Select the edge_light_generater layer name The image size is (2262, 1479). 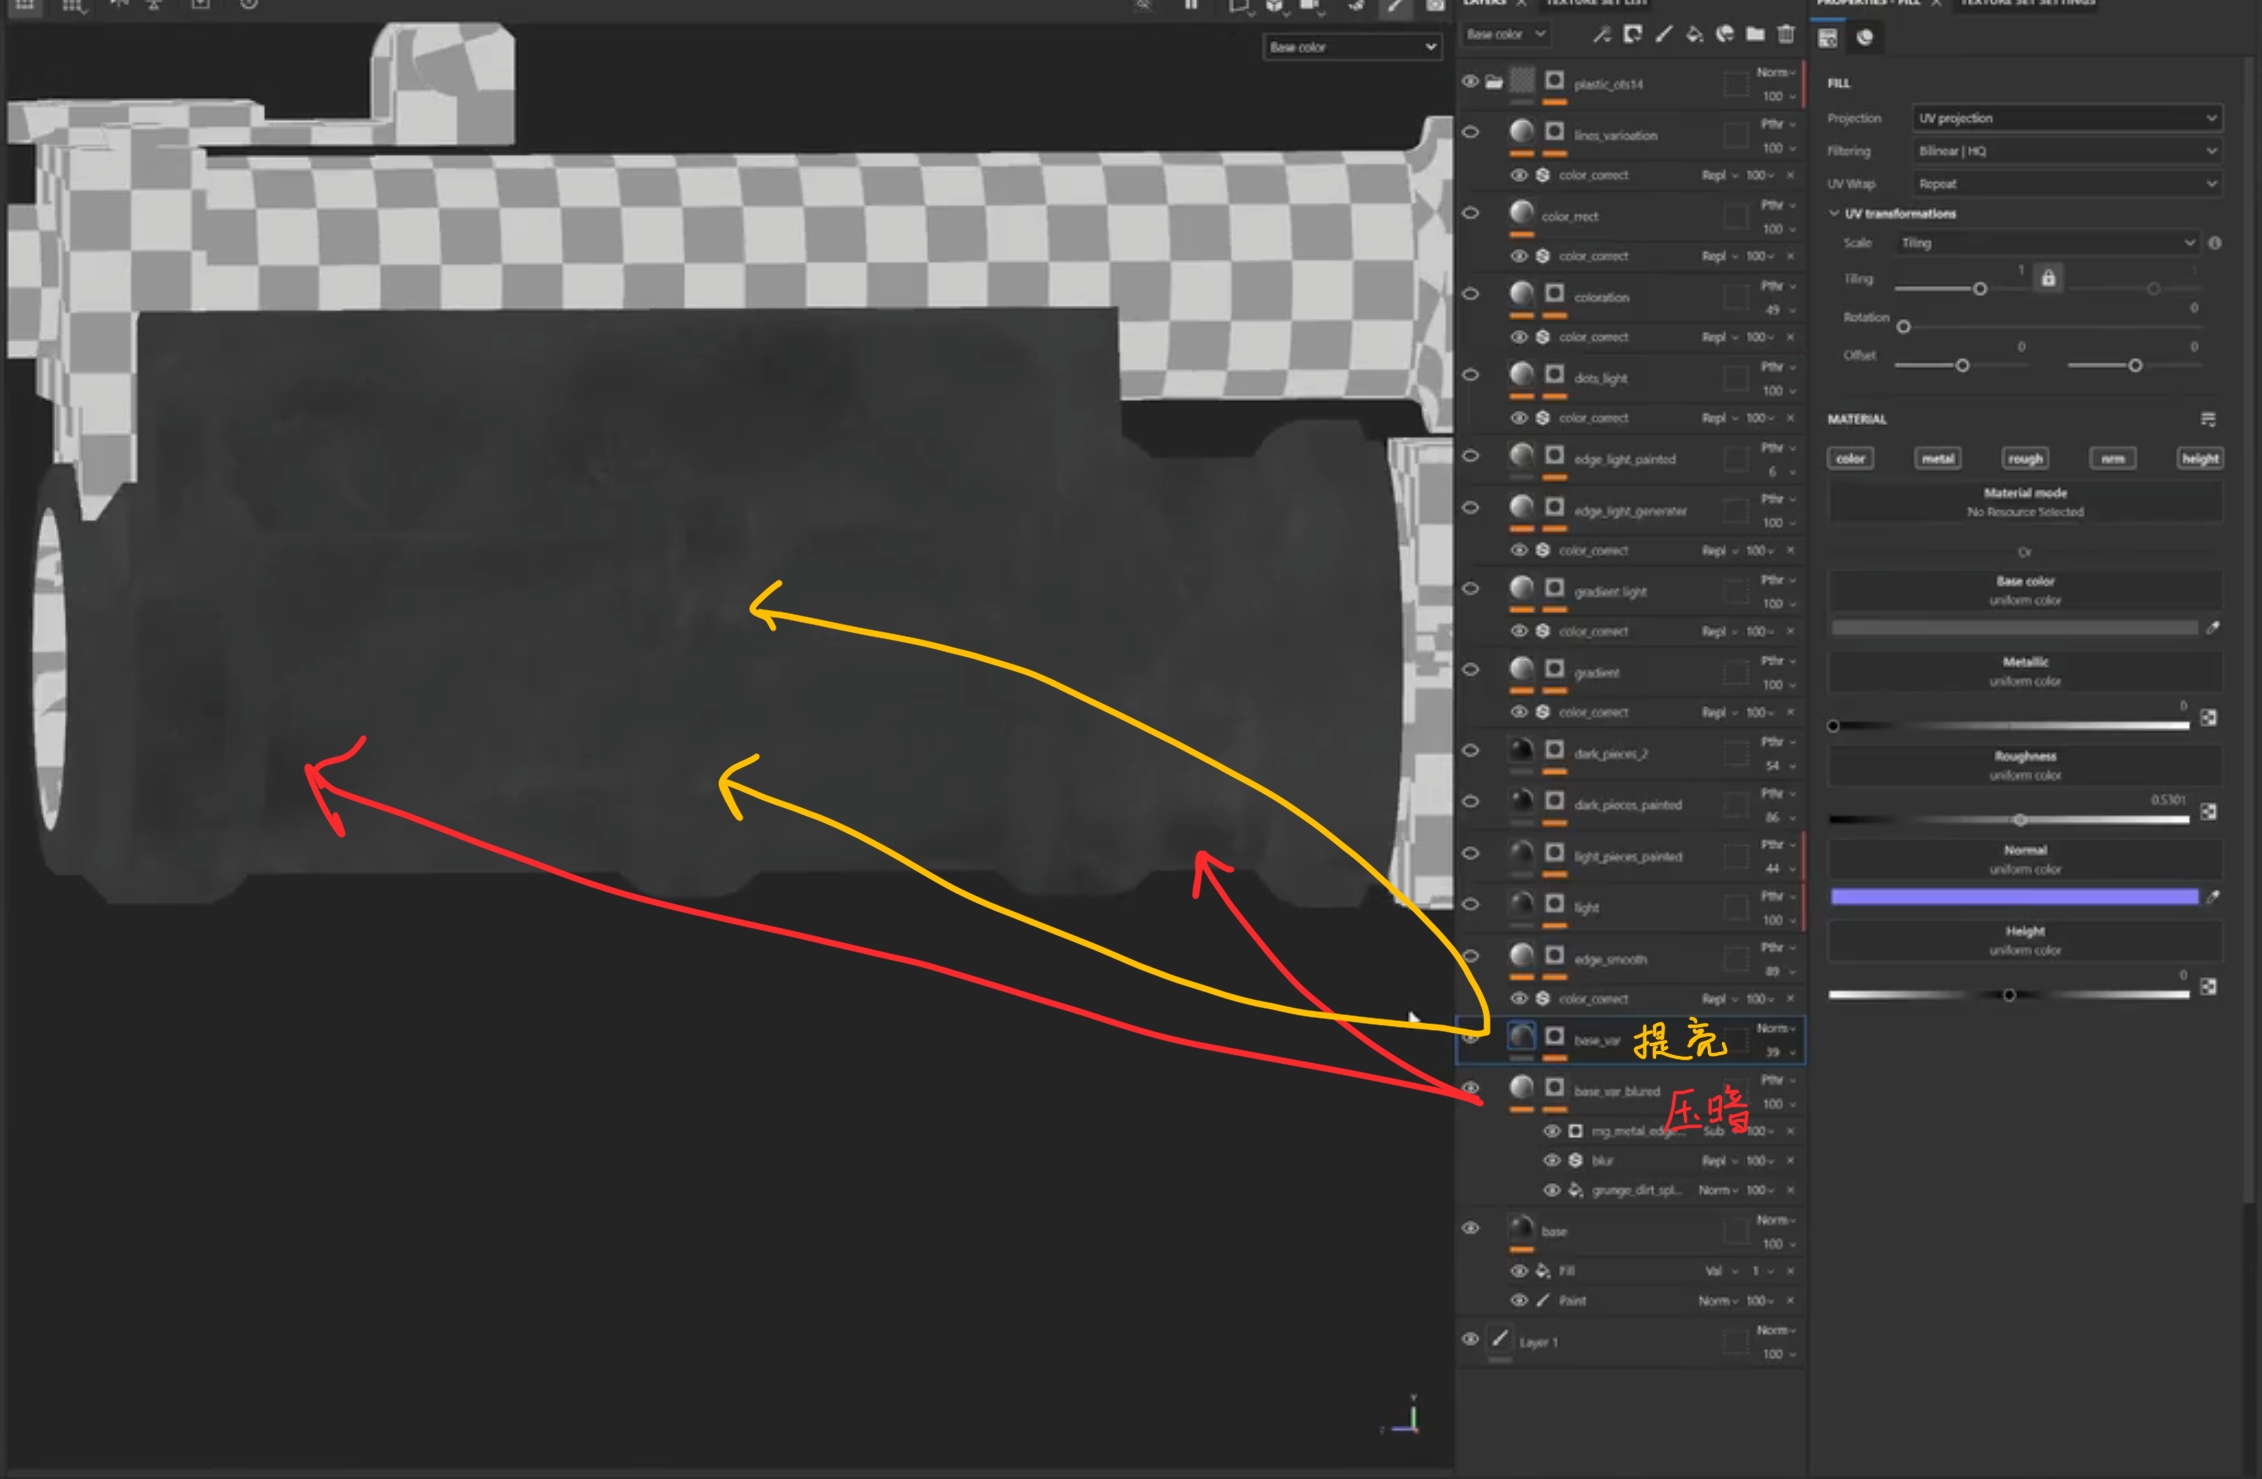pos(1630,511)
